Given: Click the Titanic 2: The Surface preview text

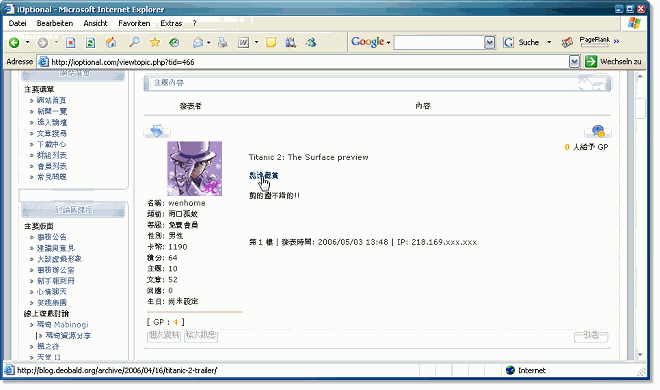Looking at the screenshot, I should (x=309, y=157).
